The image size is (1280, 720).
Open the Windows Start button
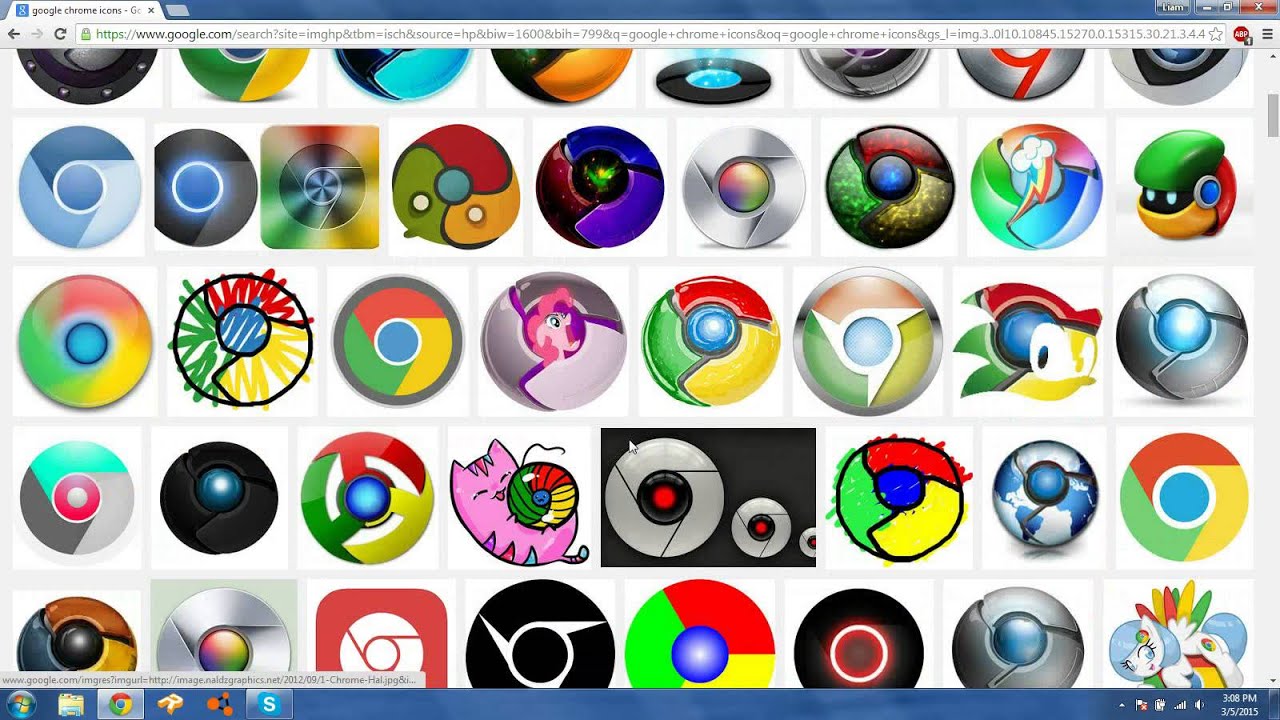(20, 705)
